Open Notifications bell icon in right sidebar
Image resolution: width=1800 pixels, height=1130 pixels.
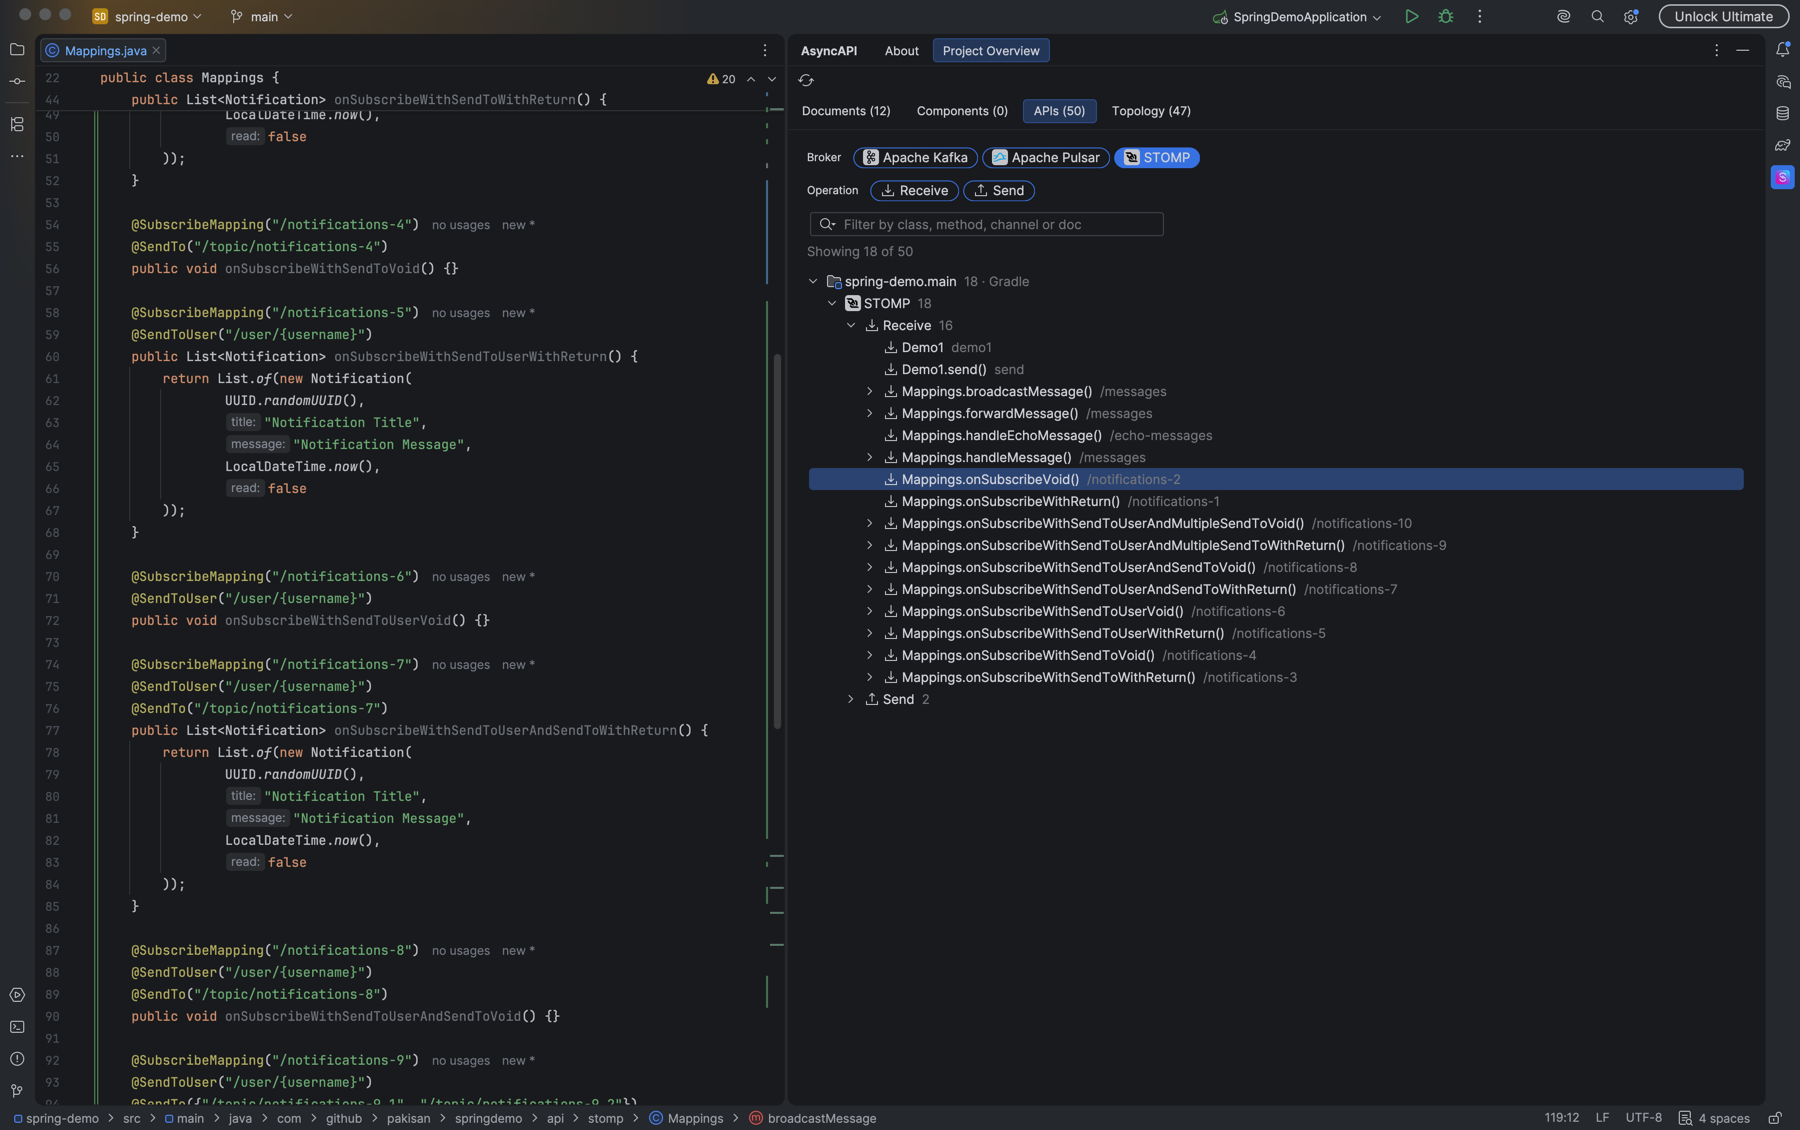pos(1782,49)
